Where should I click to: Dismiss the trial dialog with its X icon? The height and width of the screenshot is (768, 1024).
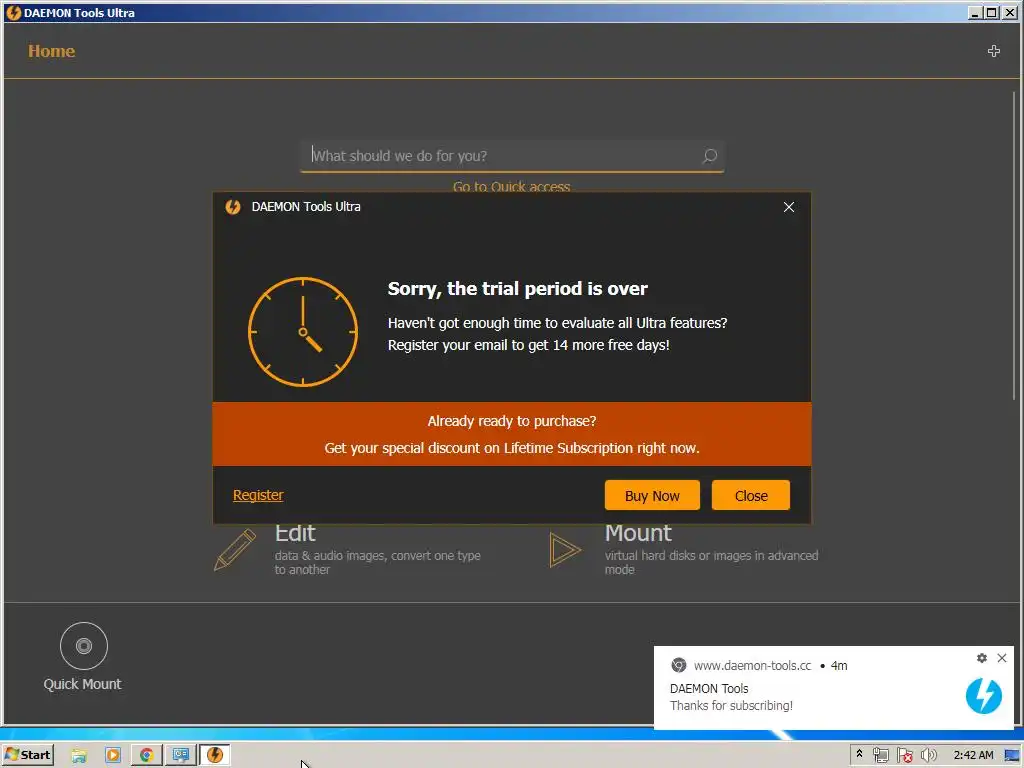tap(788, 207)
